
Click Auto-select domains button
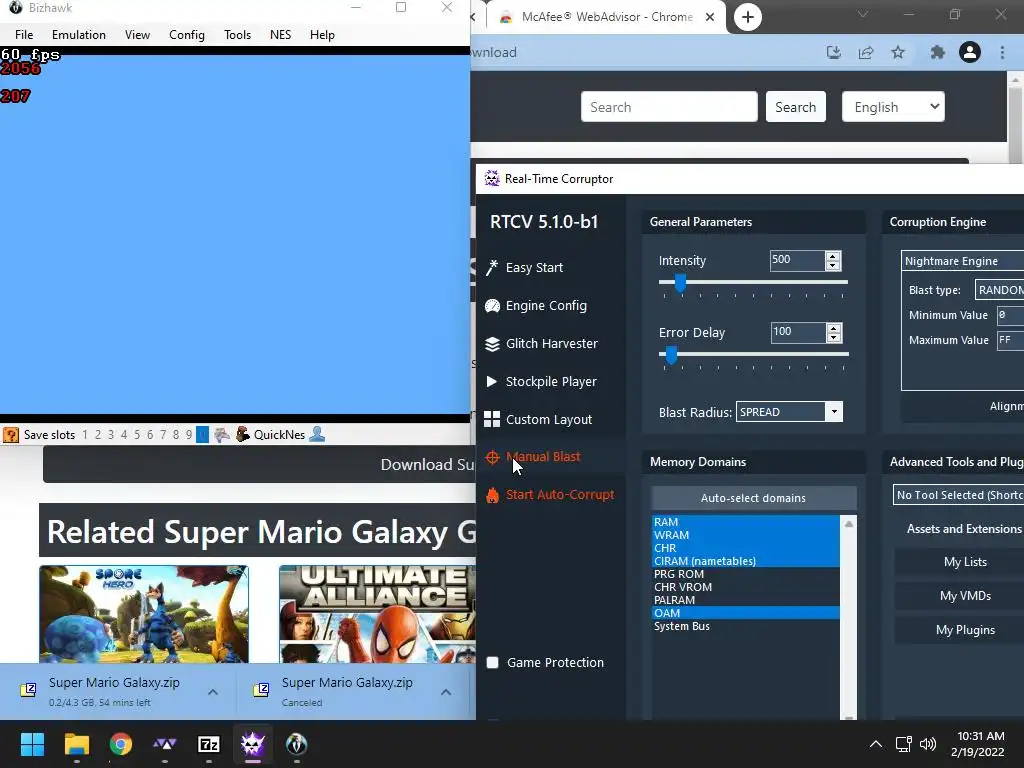[x=754, y=498]
